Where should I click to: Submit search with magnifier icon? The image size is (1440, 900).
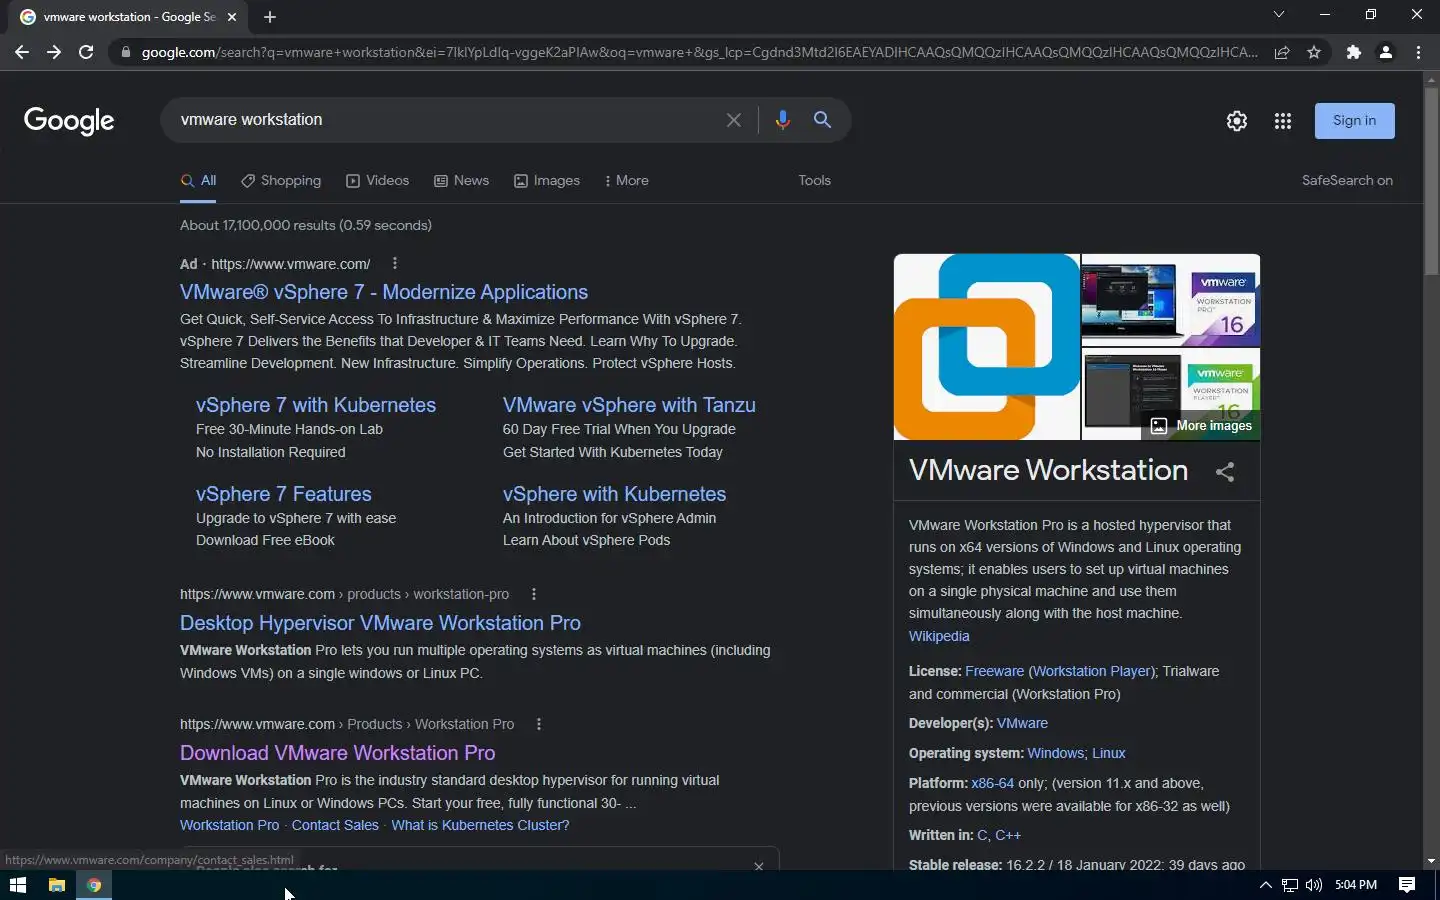822,120
